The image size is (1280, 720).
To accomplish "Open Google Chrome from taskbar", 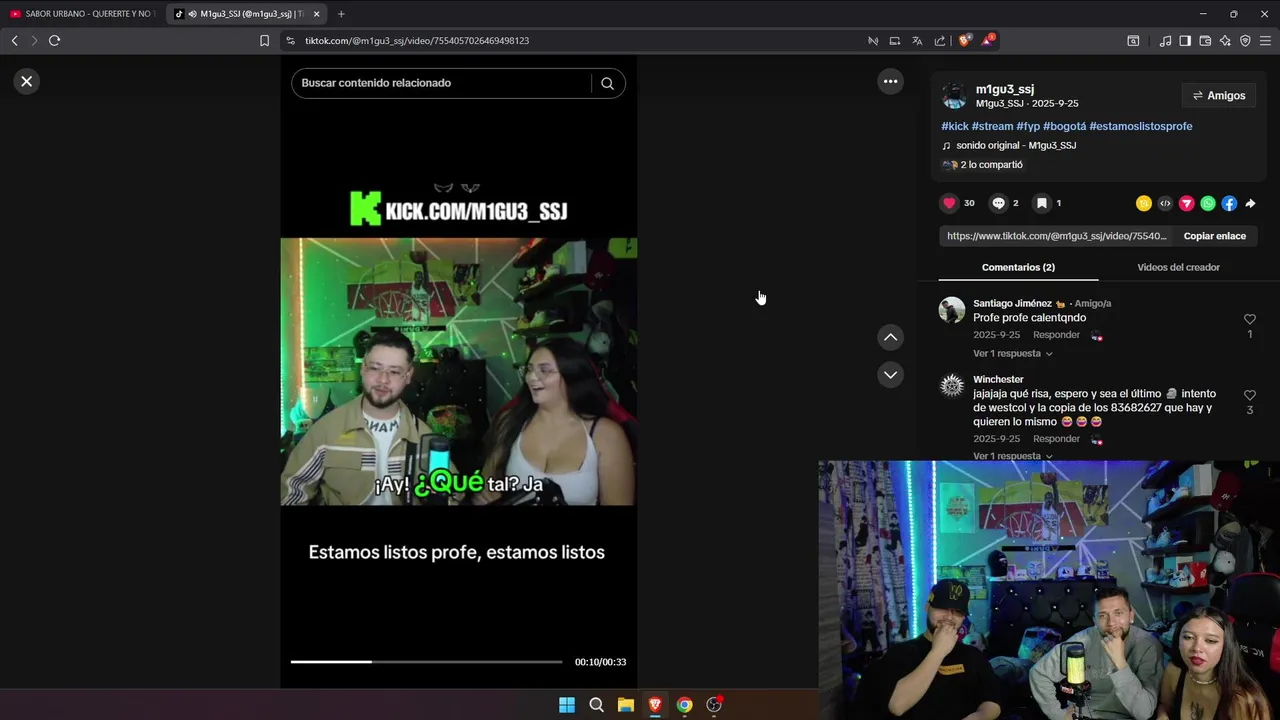I will (x=684, y=705).
